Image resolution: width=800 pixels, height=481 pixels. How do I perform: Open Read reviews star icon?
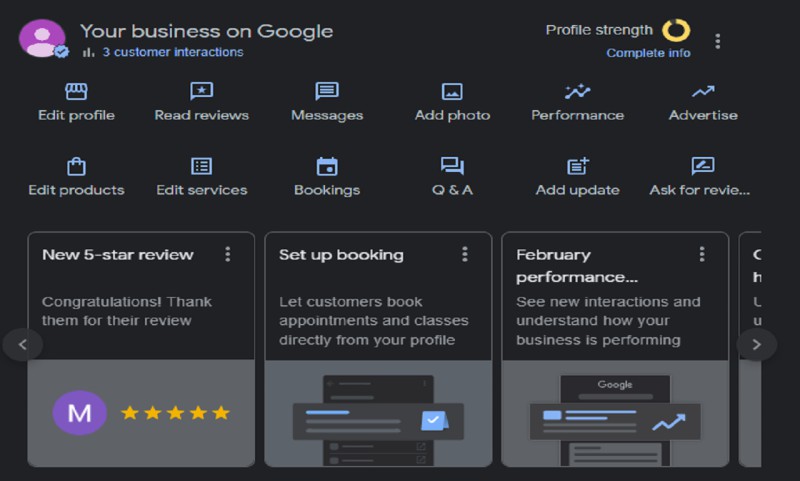202,91
